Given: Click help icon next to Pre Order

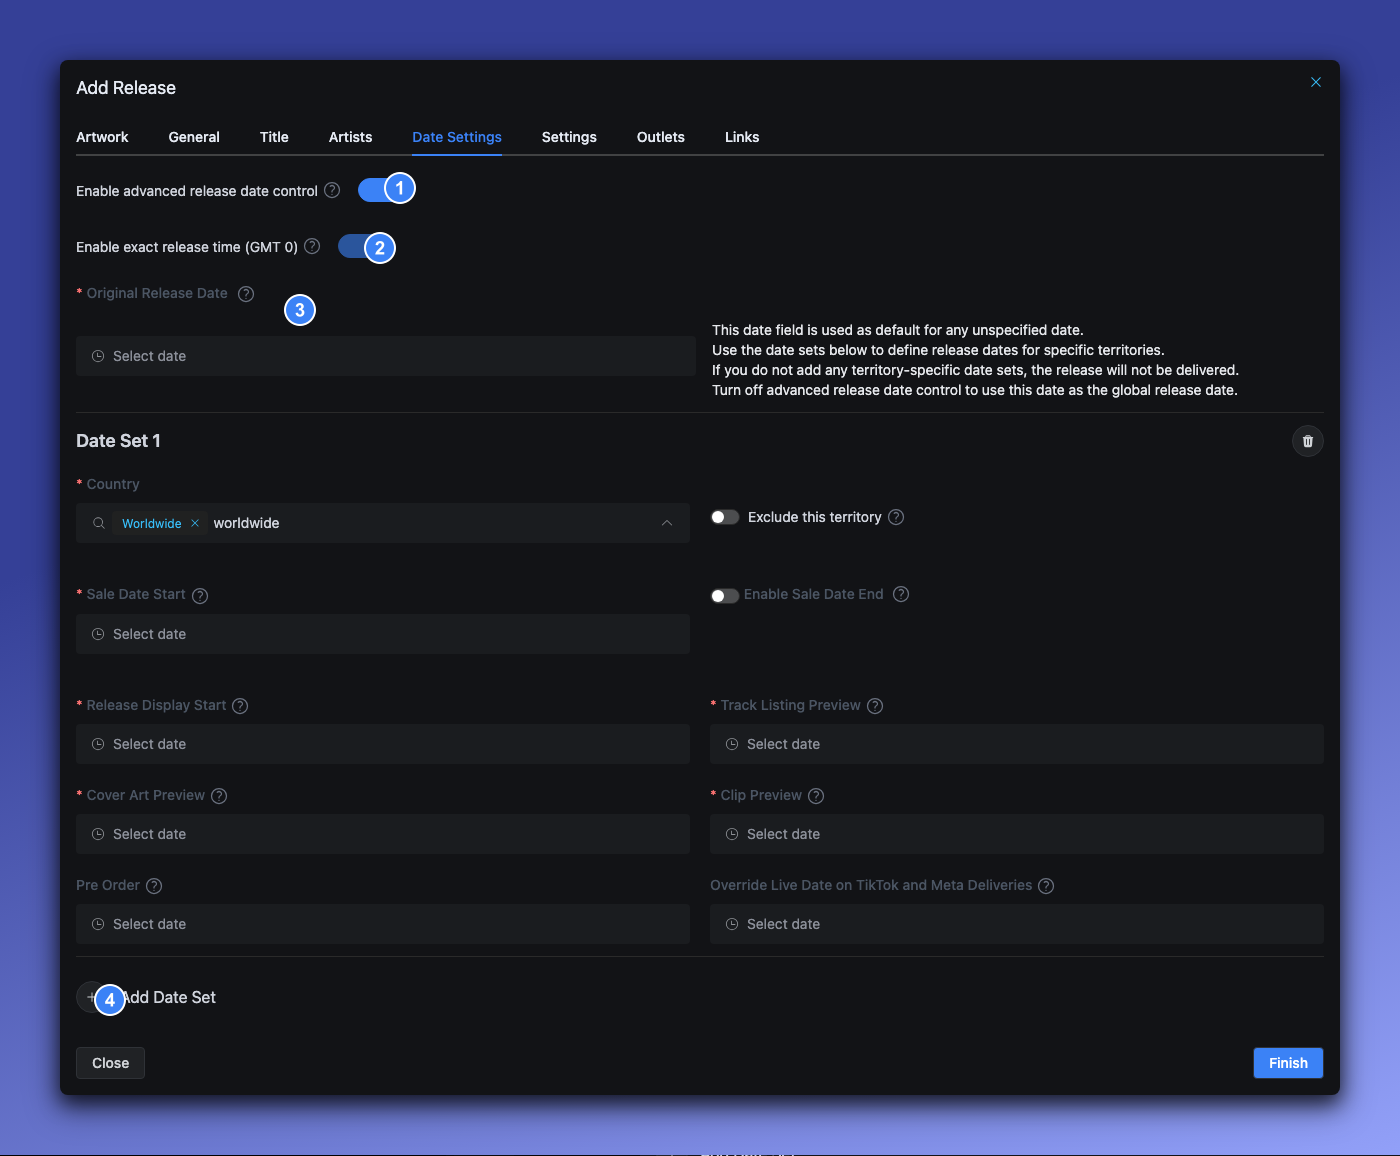Looking at the screenshot, I should (154, 886).
